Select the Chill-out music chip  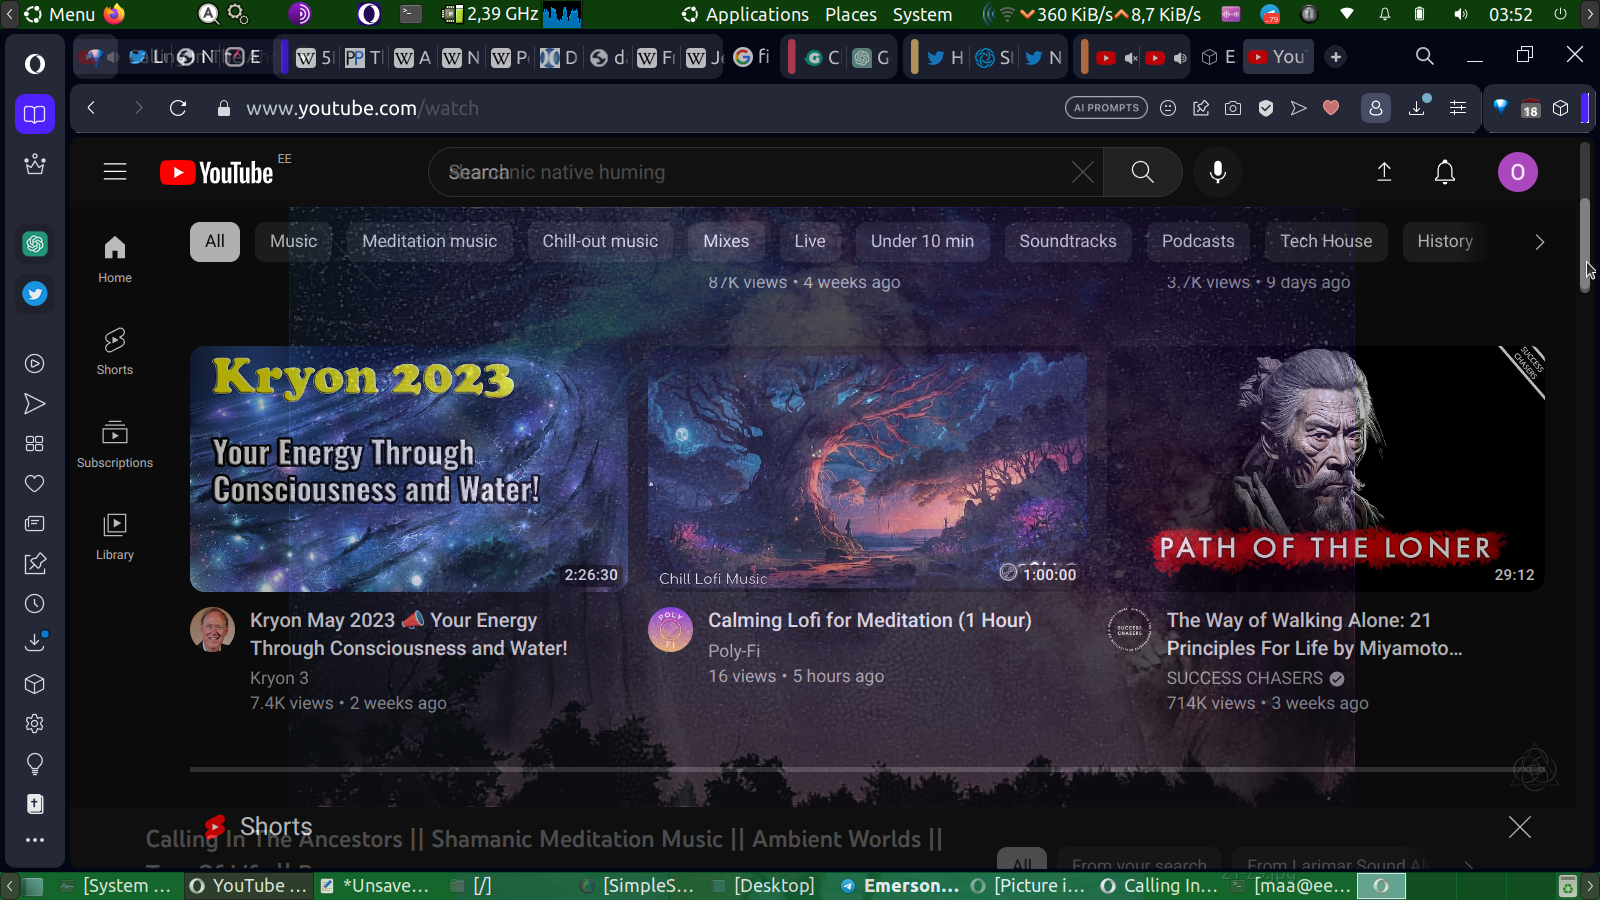point(600,241)
